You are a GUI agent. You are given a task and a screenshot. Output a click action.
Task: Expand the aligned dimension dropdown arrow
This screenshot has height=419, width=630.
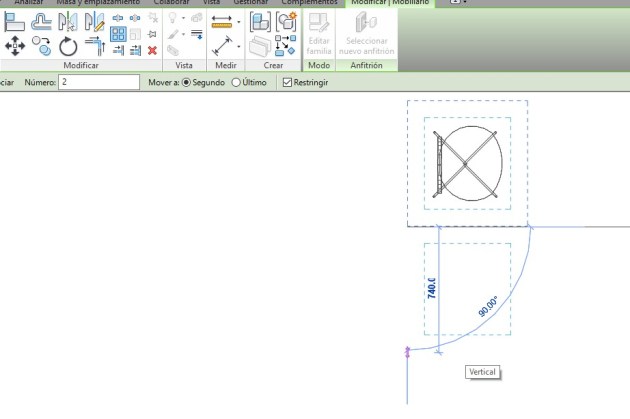tap(238, 20)
